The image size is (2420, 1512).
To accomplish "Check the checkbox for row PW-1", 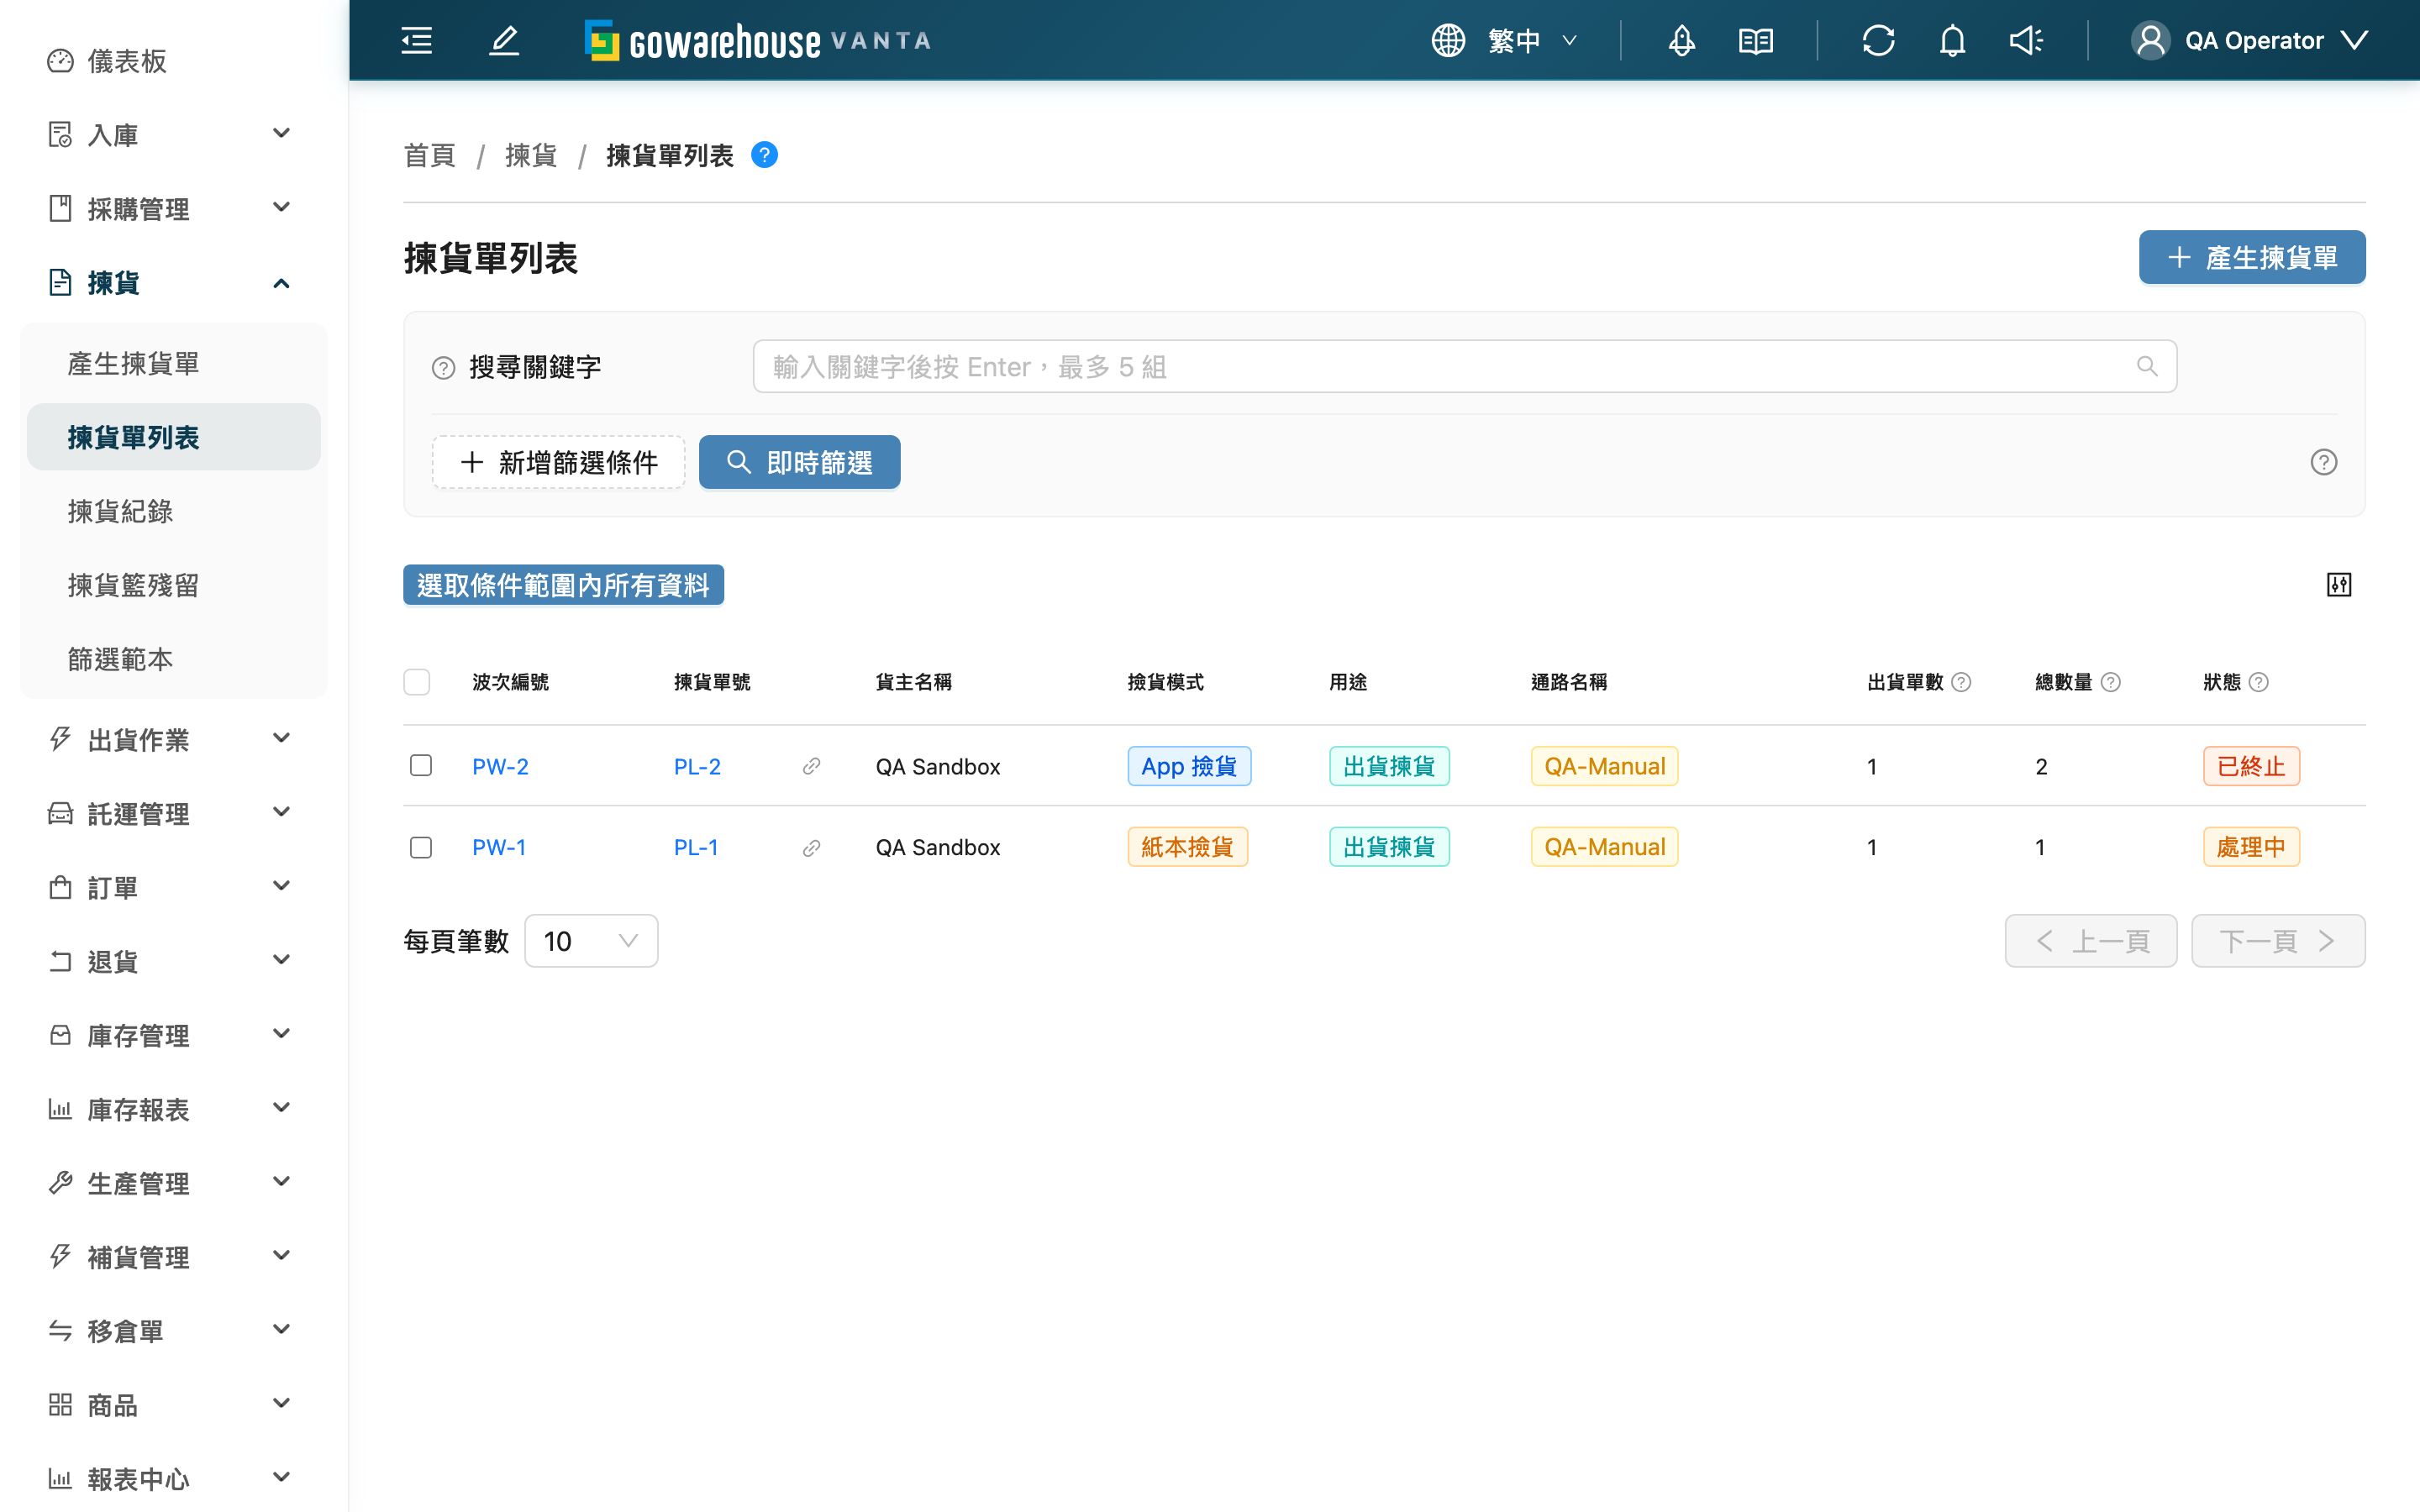I will click(421, 847).
